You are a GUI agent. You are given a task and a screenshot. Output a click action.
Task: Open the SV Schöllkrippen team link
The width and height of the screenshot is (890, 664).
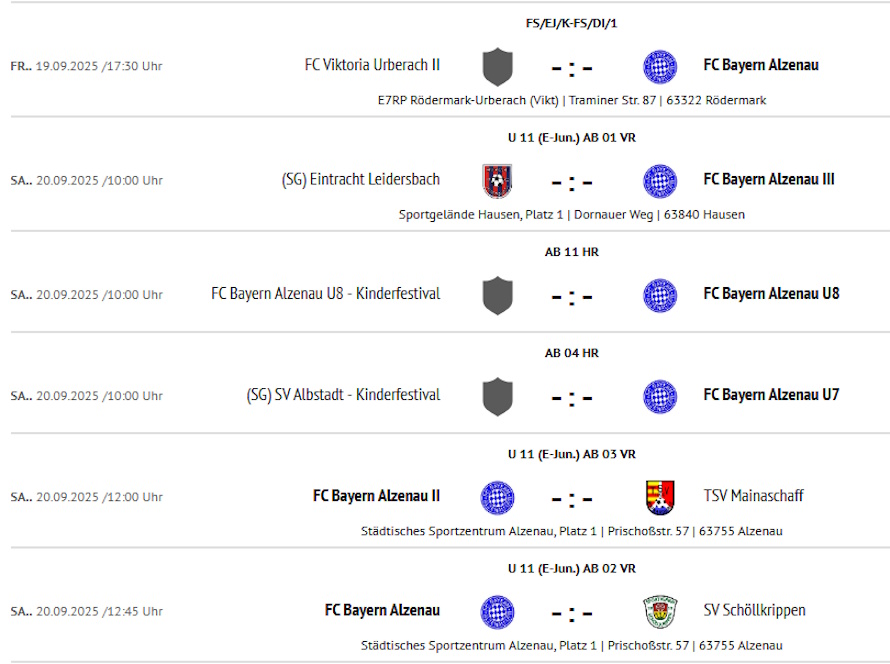pos(754,611)
